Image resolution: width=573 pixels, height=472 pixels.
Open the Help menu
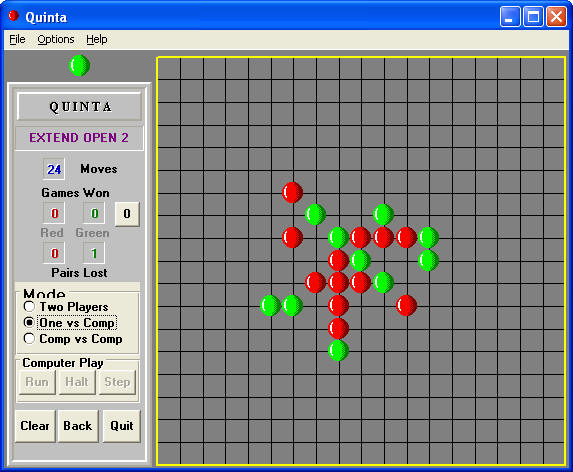click(x=96, y=39)
